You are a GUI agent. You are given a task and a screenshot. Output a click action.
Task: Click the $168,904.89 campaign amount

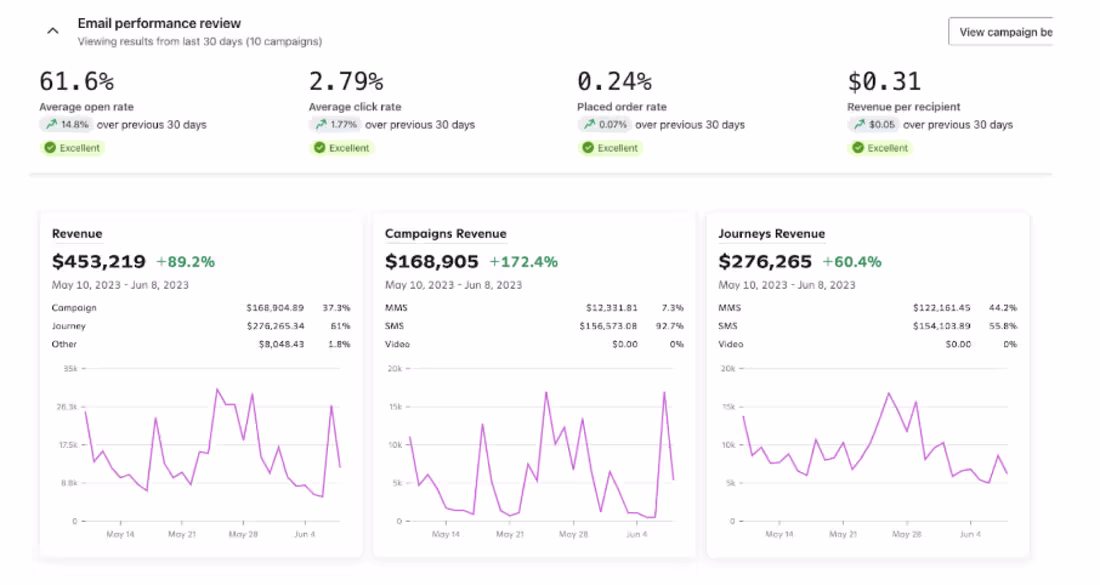275,308
